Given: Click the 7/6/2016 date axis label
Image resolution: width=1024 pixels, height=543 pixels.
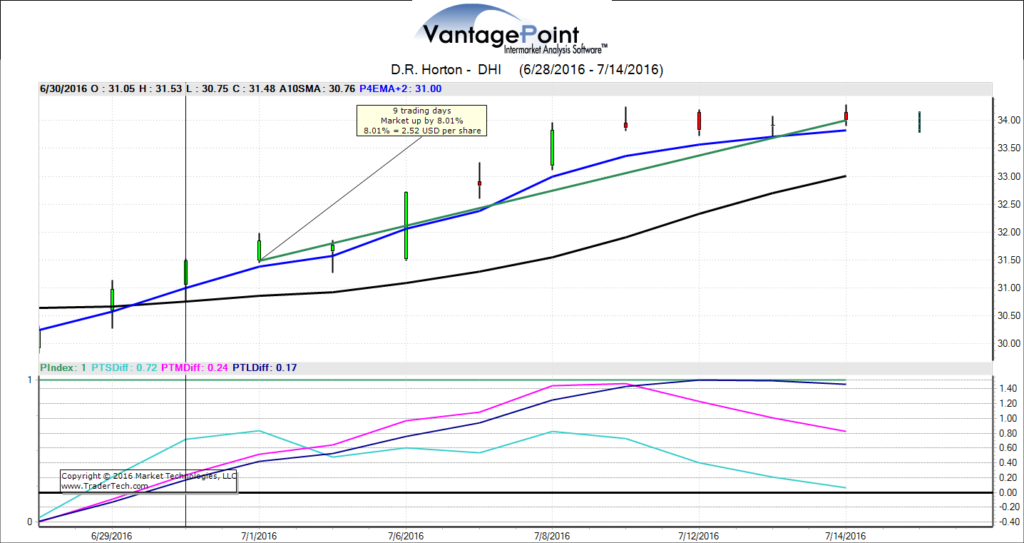Looking at the screenshot, I should 406,535.
